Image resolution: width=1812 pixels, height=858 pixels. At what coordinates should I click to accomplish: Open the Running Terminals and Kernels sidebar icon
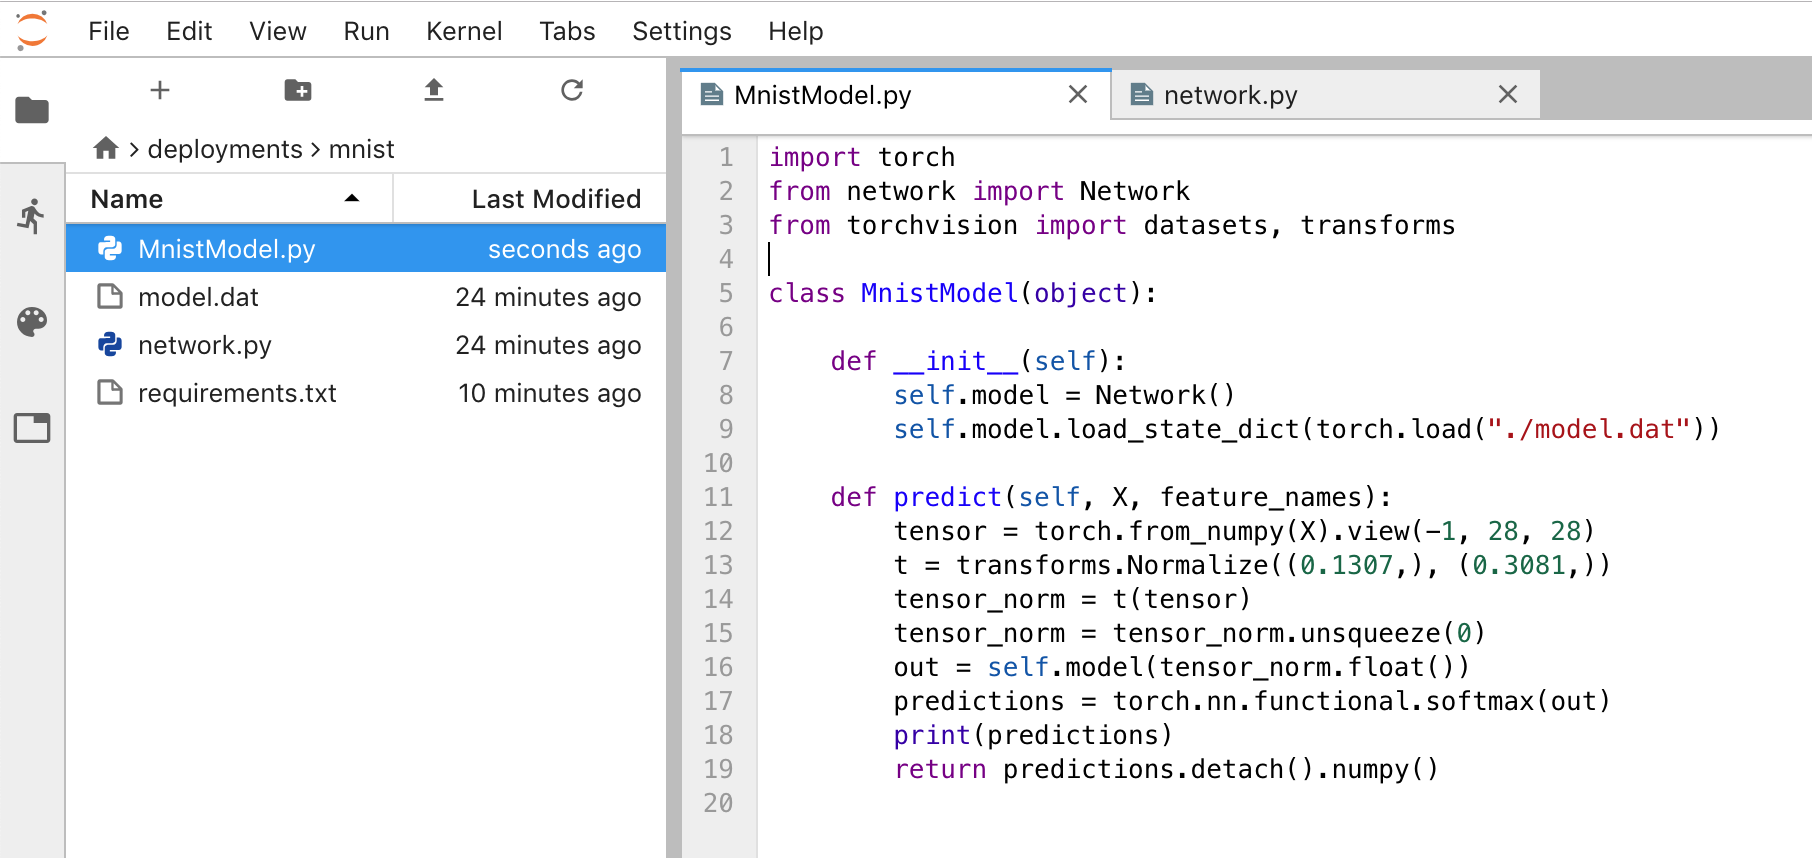point(32,216)
